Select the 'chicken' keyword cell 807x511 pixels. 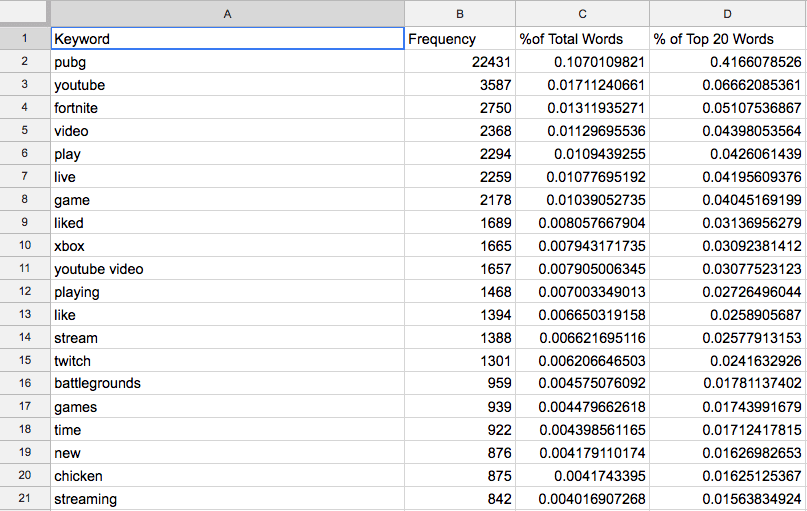click(227, 475)
